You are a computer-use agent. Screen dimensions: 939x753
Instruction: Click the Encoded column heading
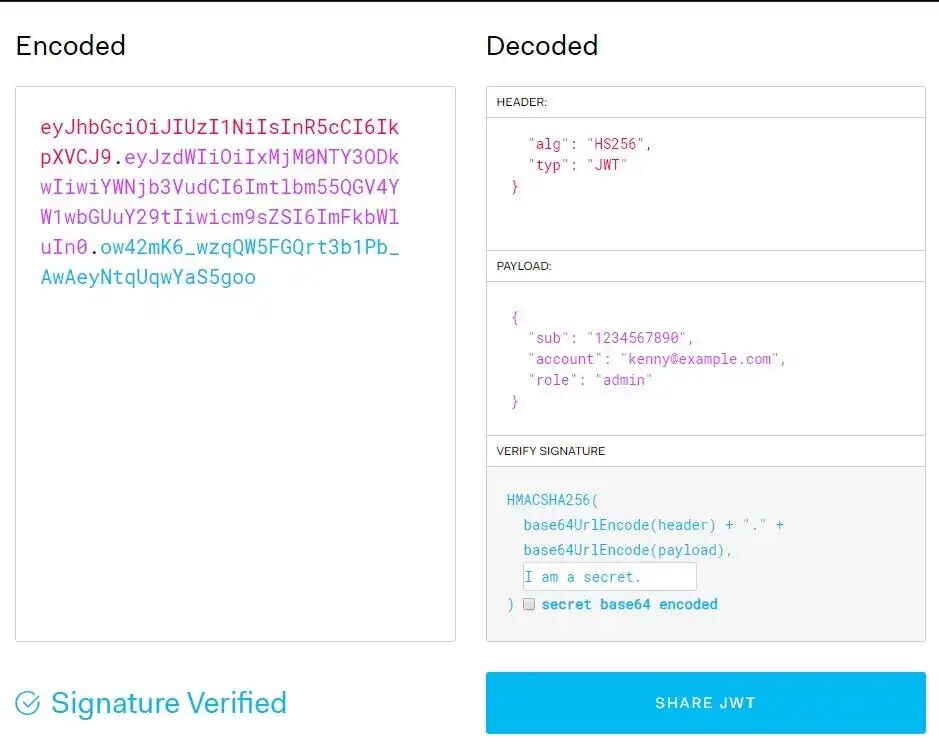pyautogui.click(x=70, y=46)
